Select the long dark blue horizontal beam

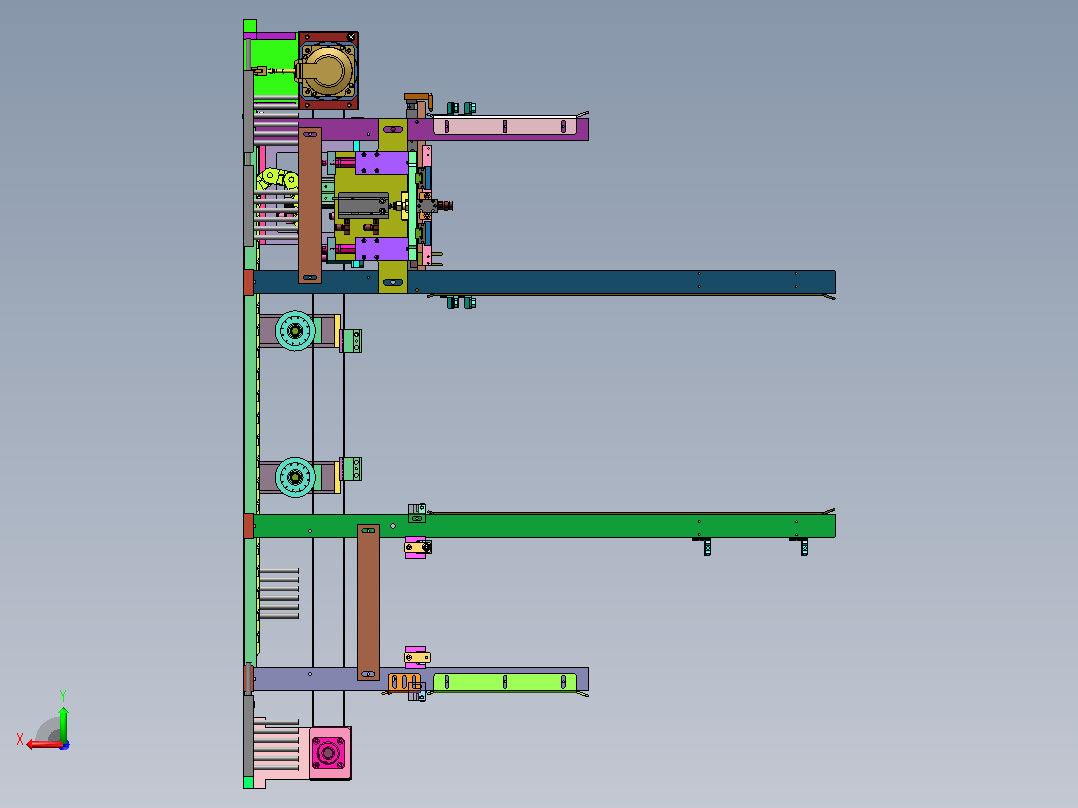pyautogui.click(x=544, y=282)
